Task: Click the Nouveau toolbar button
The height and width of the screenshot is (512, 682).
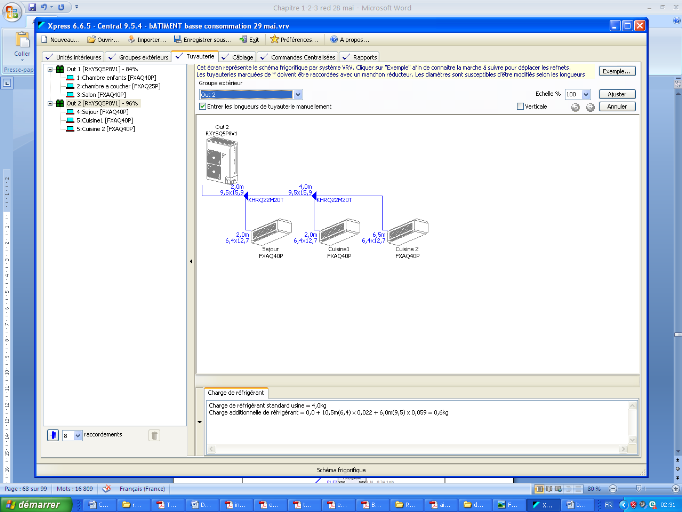Action: coord(63,39)
